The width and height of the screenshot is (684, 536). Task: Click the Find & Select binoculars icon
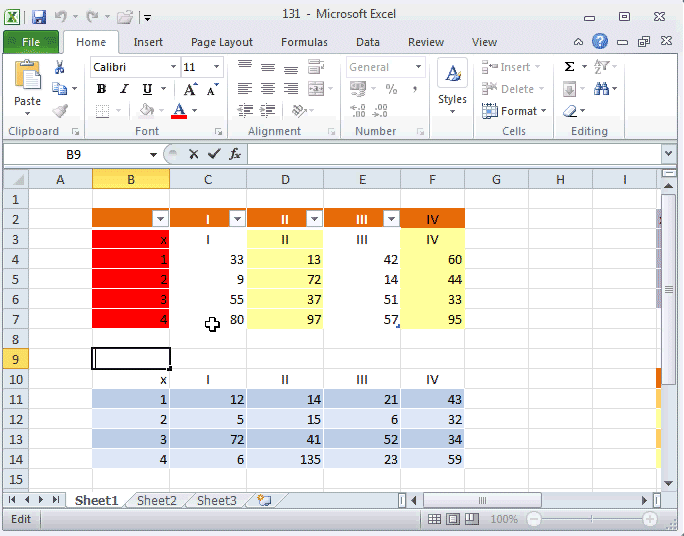point(601,89)
